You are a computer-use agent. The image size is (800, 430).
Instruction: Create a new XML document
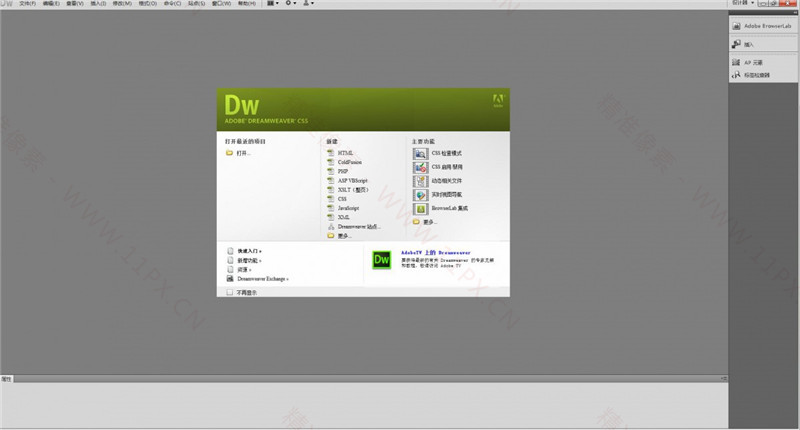[x=339, y=217]
